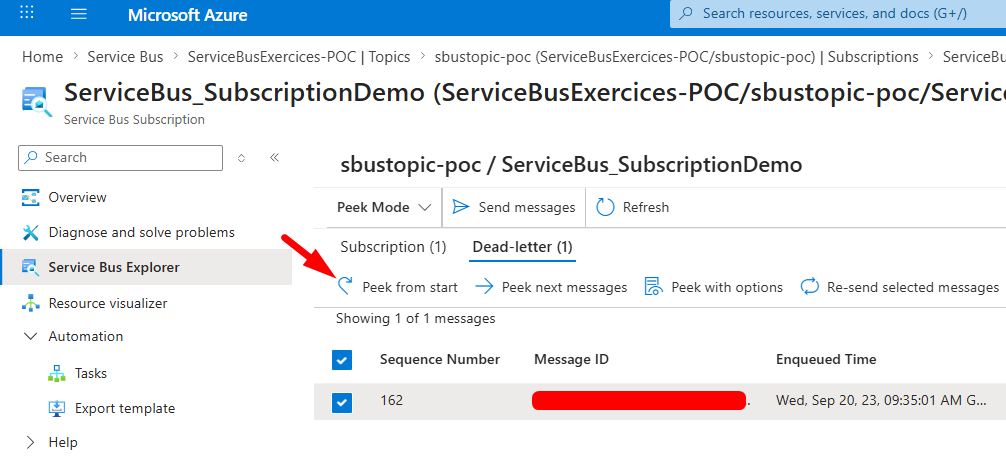1006x468 pixels.
Task: Click the Microsoft Azure home logo text
Action: (187, 15)
